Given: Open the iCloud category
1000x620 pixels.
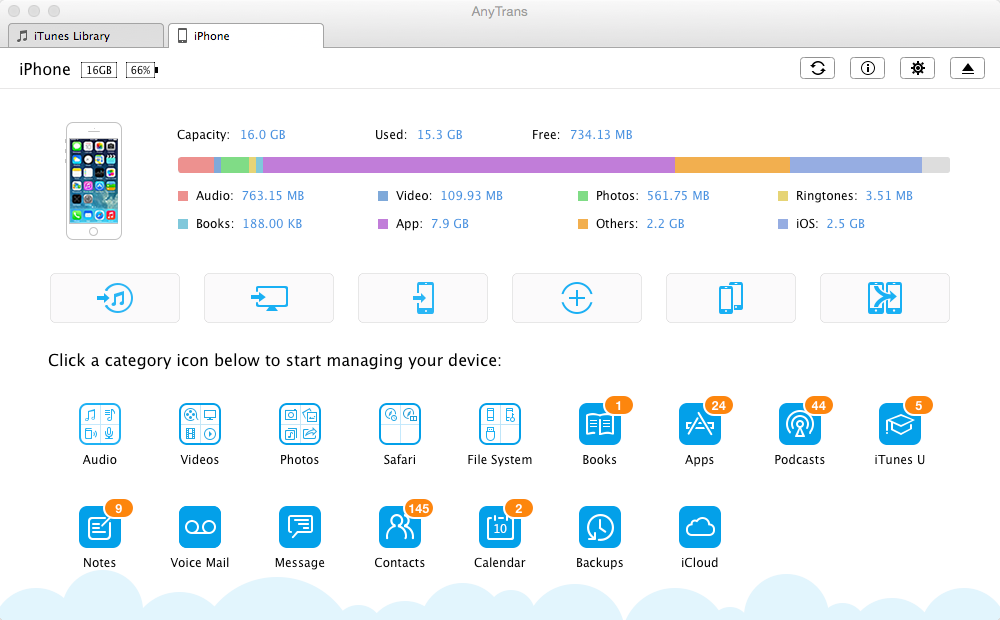Looking at the screenshot, I should (x=700, y=527).
